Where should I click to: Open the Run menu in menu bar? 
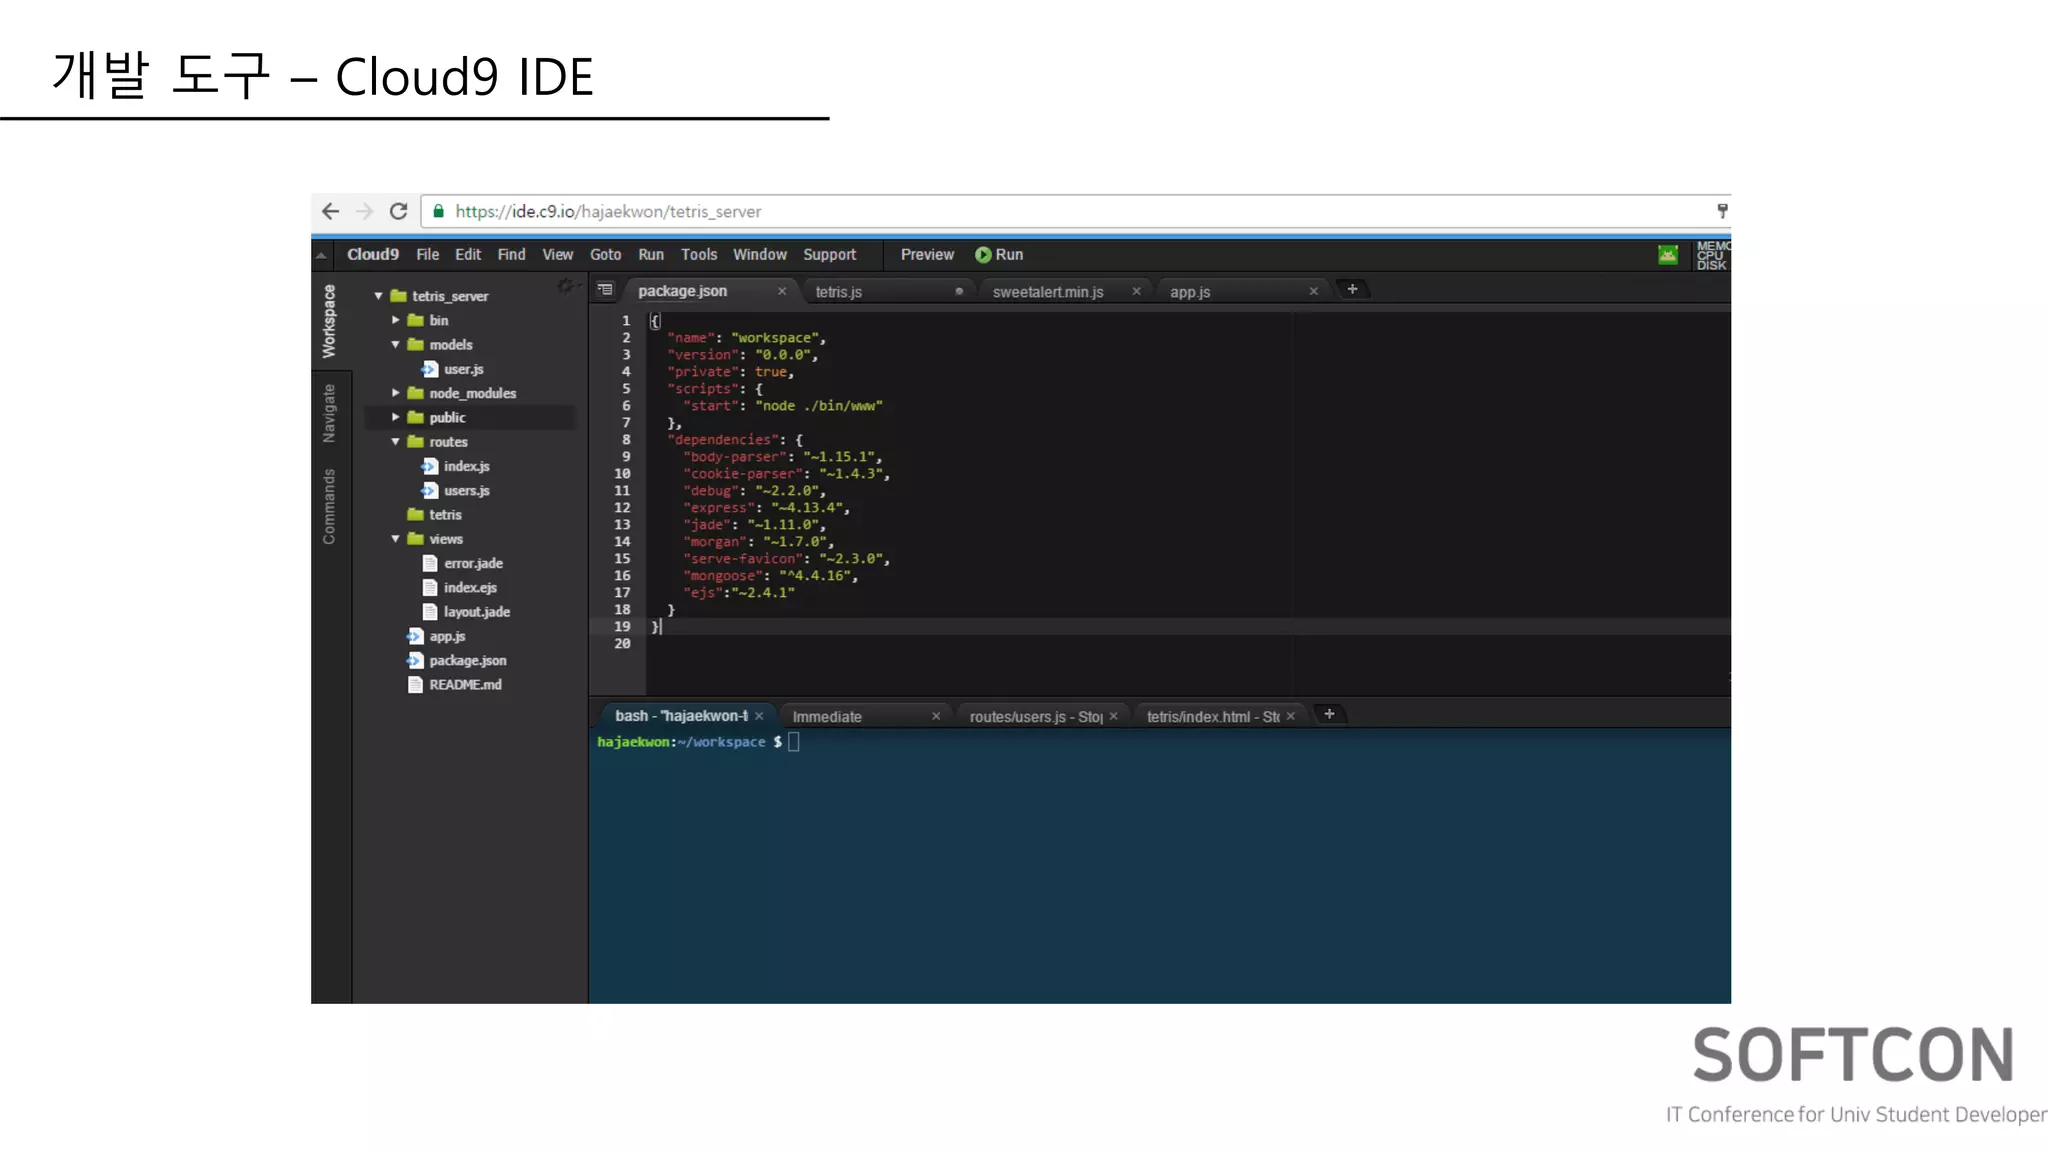point(651,255)
